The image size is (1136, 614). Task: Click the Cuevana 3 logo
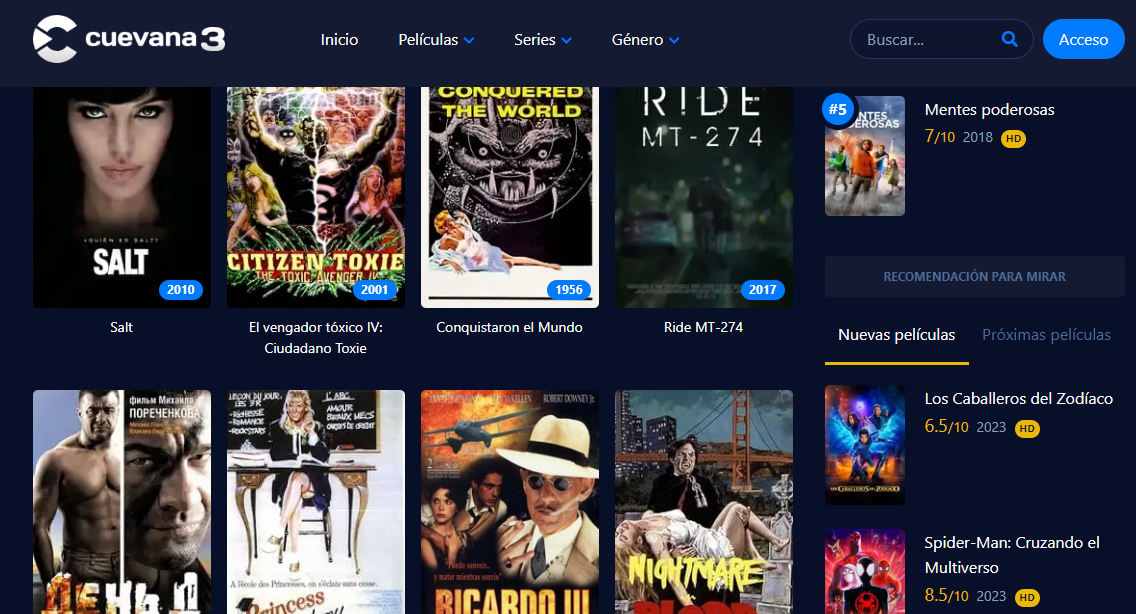[x=128, y=39]
